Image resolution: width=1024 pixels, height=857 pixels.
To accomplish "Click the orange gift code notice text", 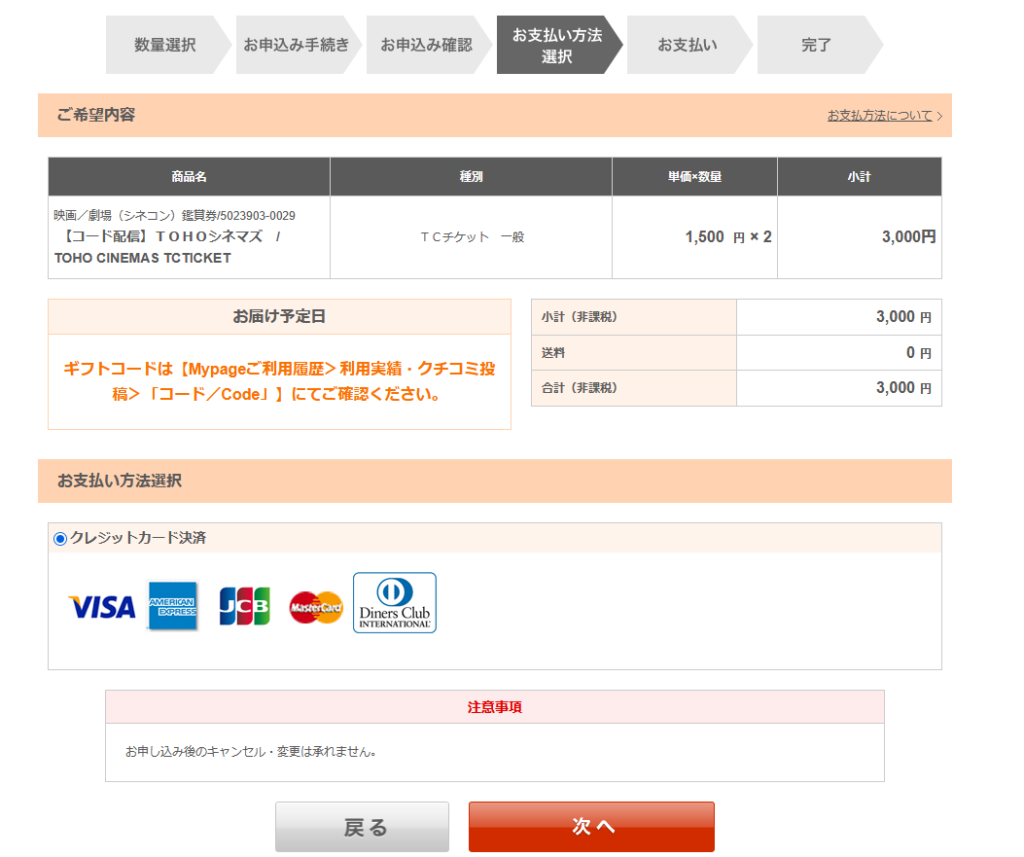I will coord(279,381).
